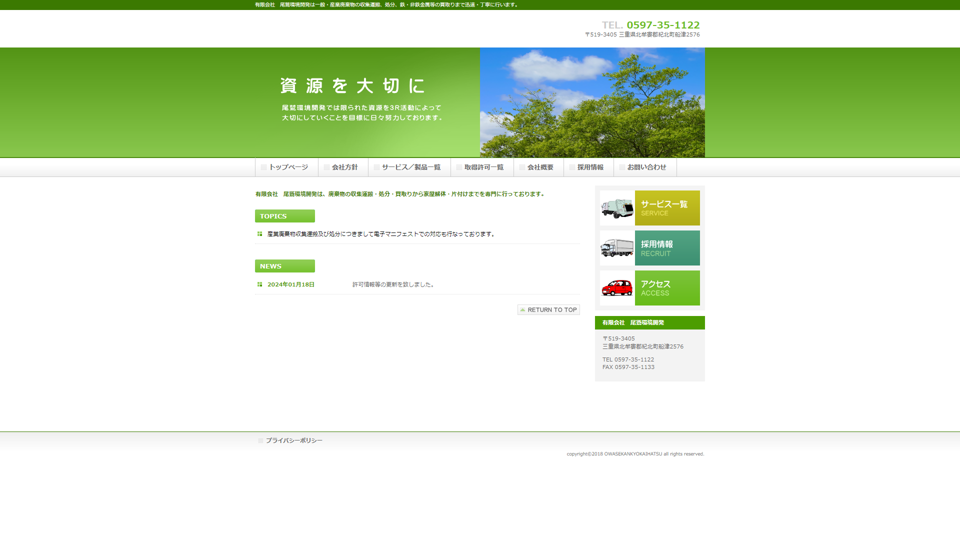
Task: Open the お問い合わせ contact menu item
Action: coord(645,168)
